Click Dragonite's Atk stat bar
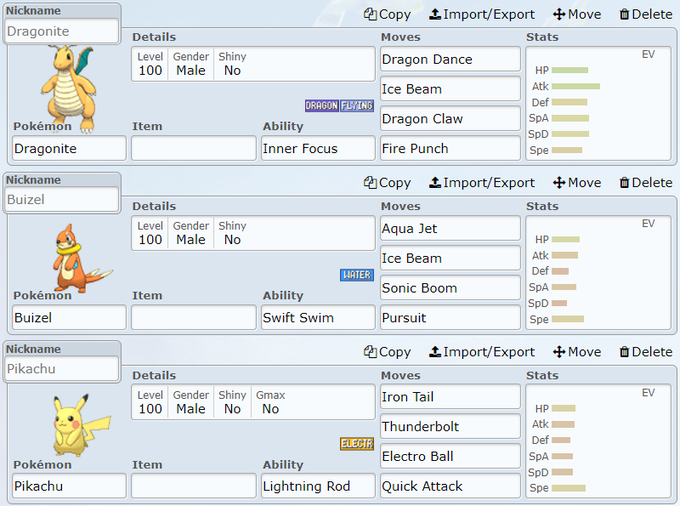The height and width of the screenshot is (506, 680). tap(576, 86)
